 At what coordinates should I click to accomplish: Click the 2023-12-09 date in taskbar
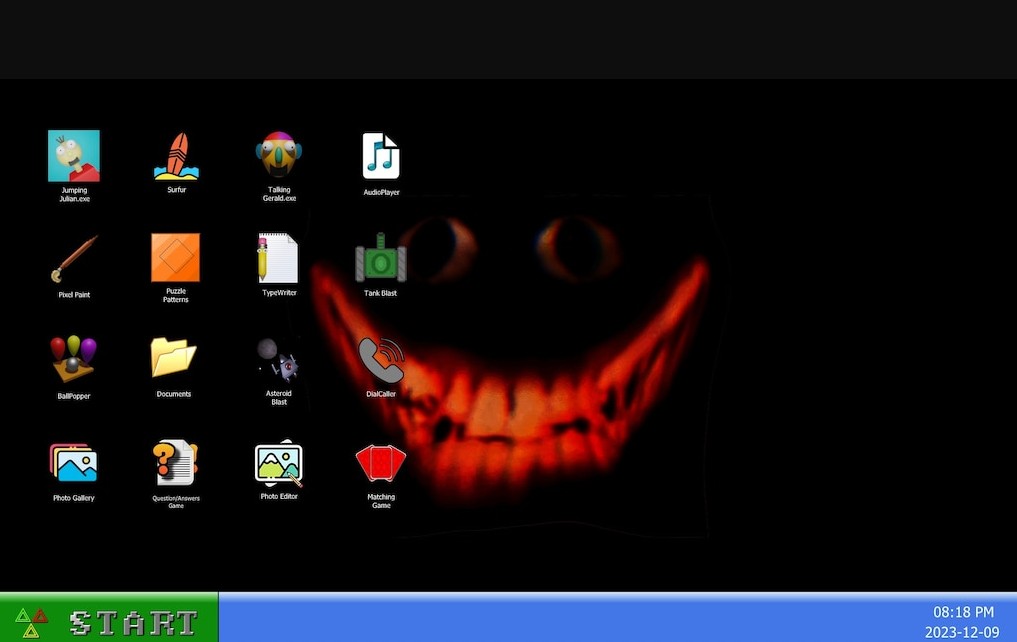tap(961, 632)
